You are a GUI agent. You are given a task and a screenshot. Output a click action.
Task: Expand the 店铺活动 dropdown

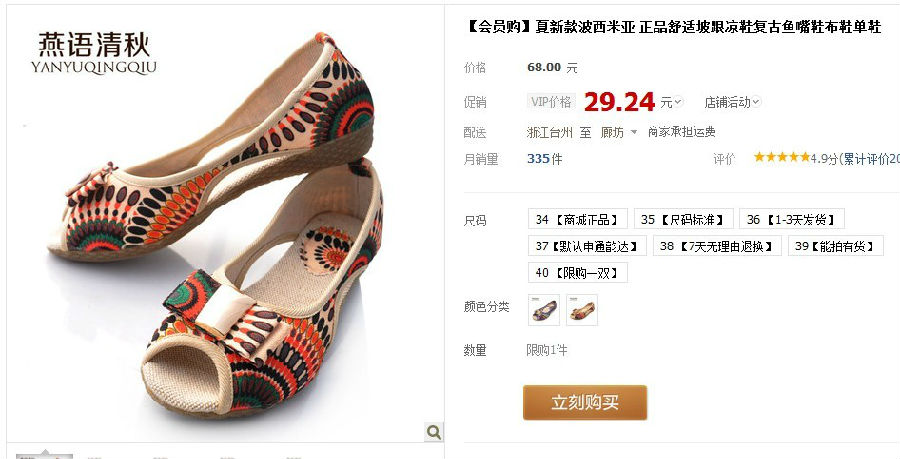pos(732,102)
